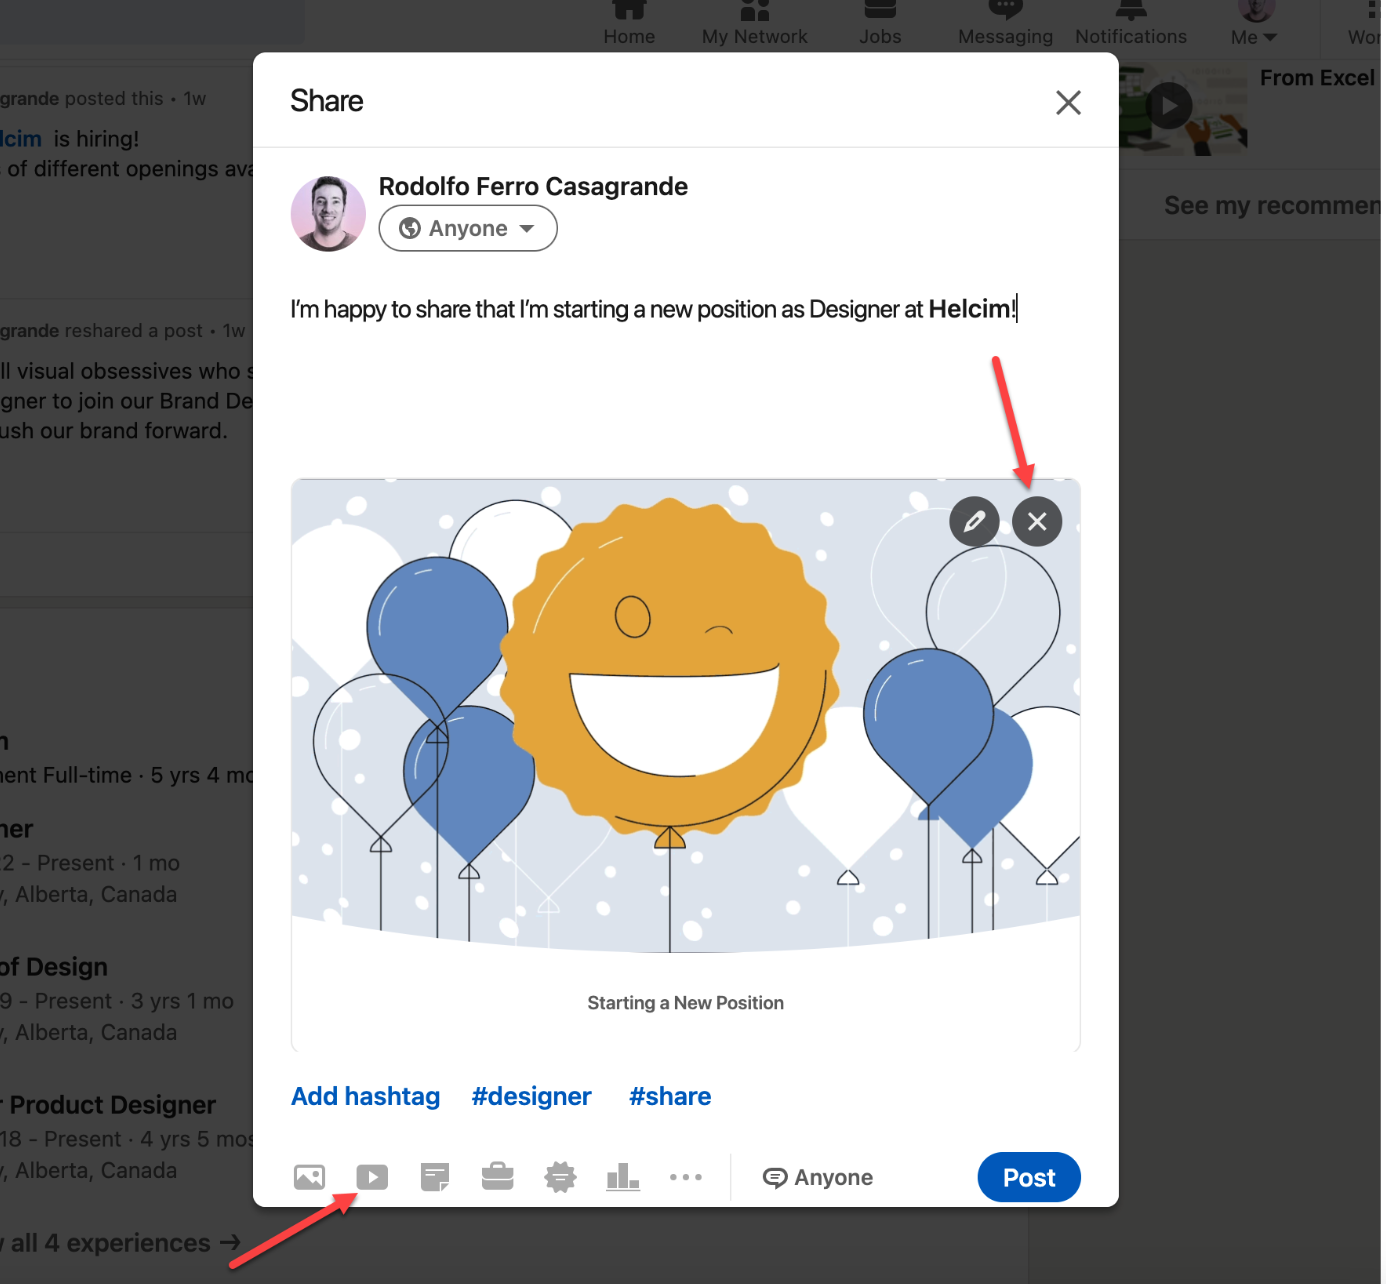Open more options via the three-dots icon
Viewport: 1386px width, 1284px height.
[686, 1177]
